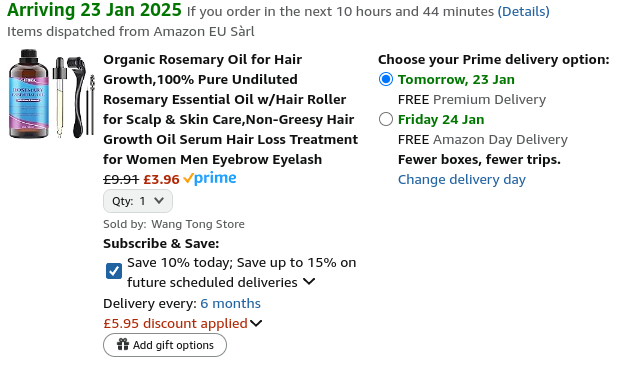Viewport: 628px width, 368px height.
Task: Open Organic Rosemary Oil product title
Action: (x=230, y=109)
